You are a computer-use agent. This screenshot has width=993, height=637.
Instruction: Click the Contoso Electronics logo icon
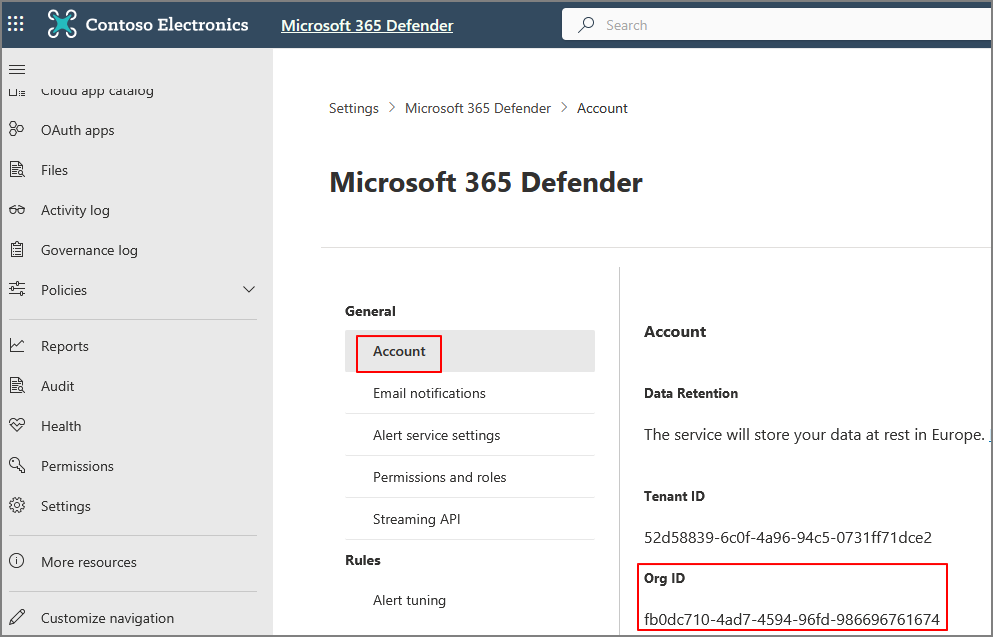(x=62, y=24)
